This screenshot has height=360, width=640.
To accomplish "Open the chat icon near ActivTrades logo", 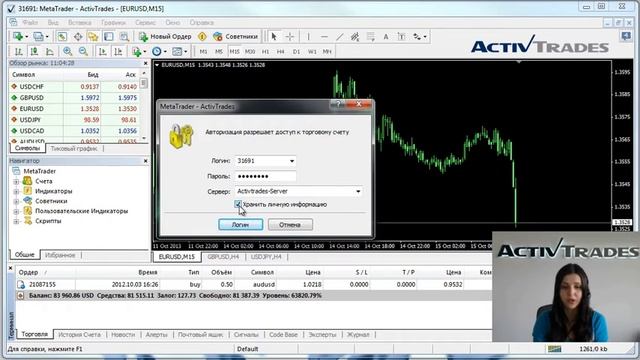I will tap(626, 37).
